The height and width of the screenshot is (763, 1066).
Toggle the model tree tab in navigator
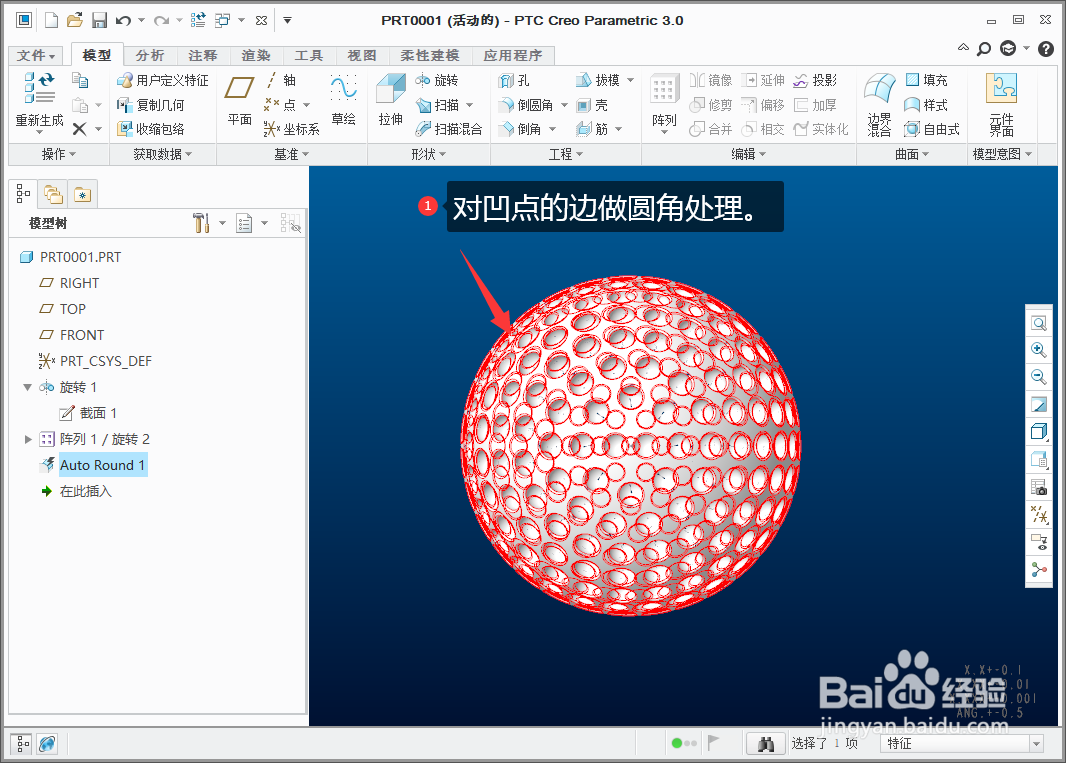click(23, 194)
